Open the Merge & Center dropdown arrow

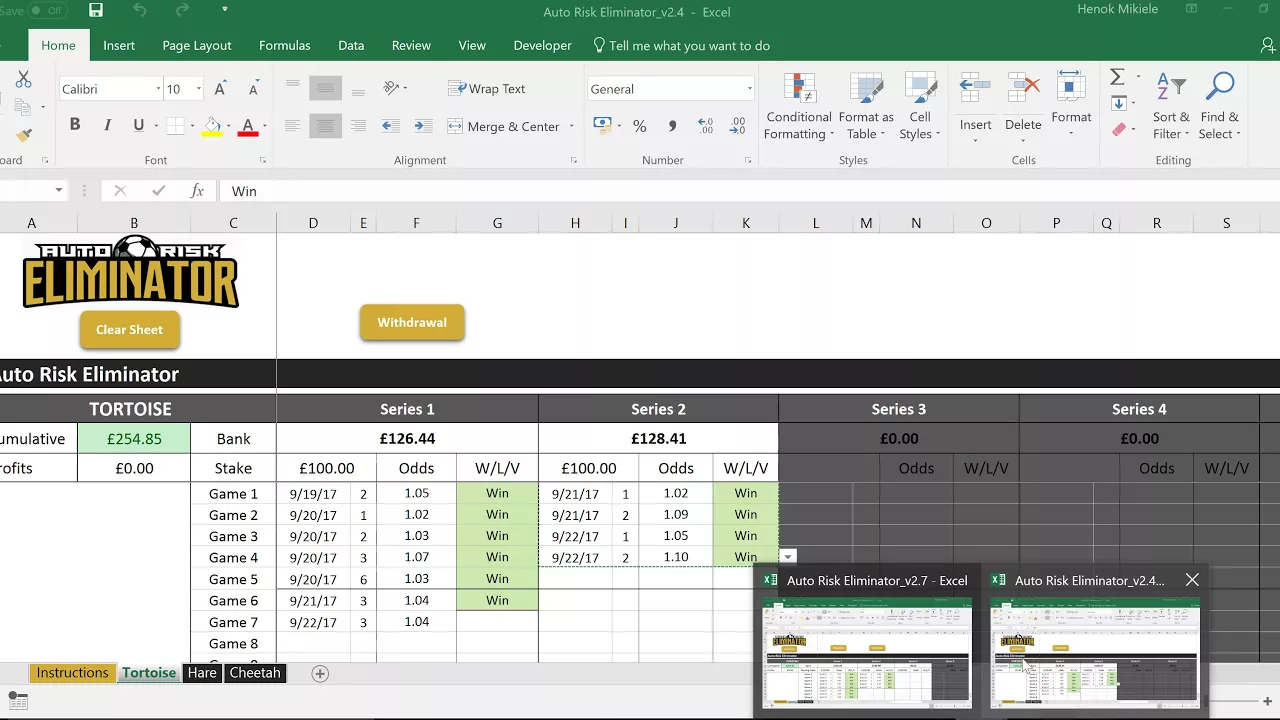coord(572,126)
